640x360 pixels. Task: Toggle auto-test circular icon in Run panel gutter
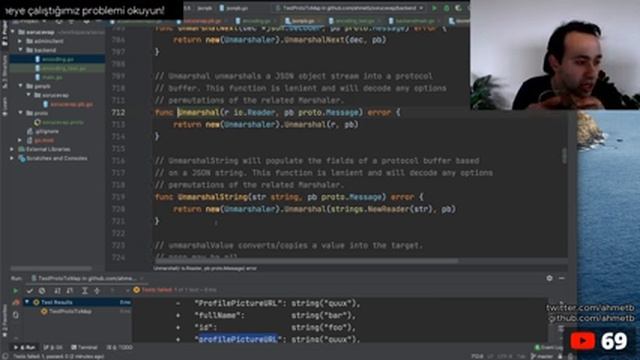click(x=16, y=315)
